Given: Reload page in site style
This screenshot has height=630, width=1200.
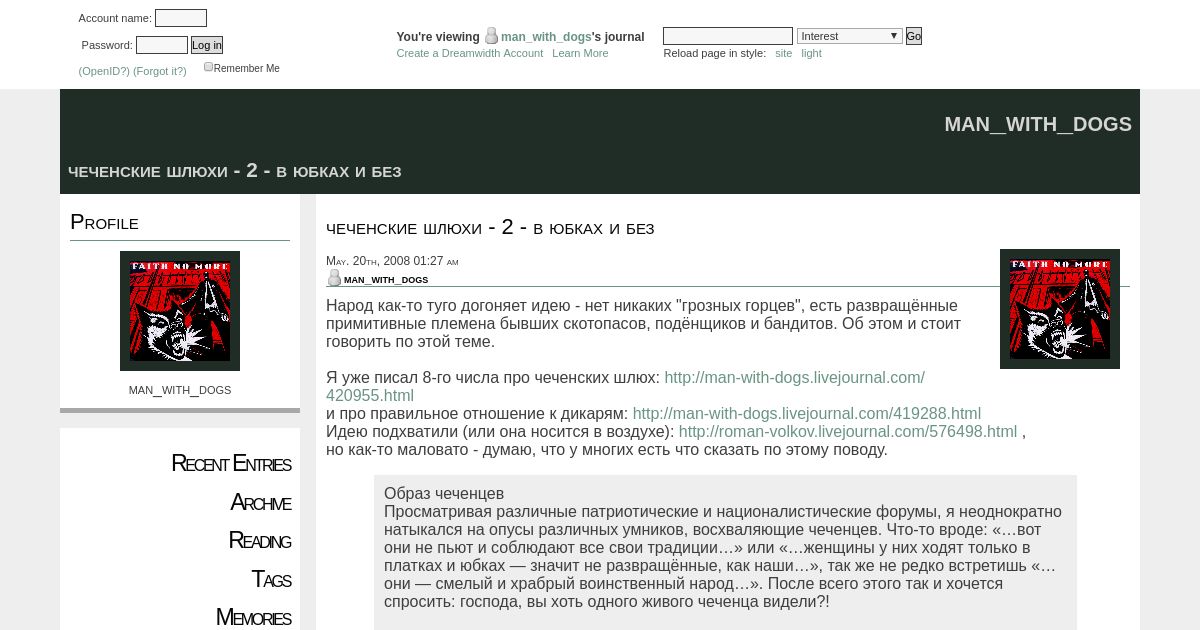Looking at the screenshot, I should pos(783,53).
